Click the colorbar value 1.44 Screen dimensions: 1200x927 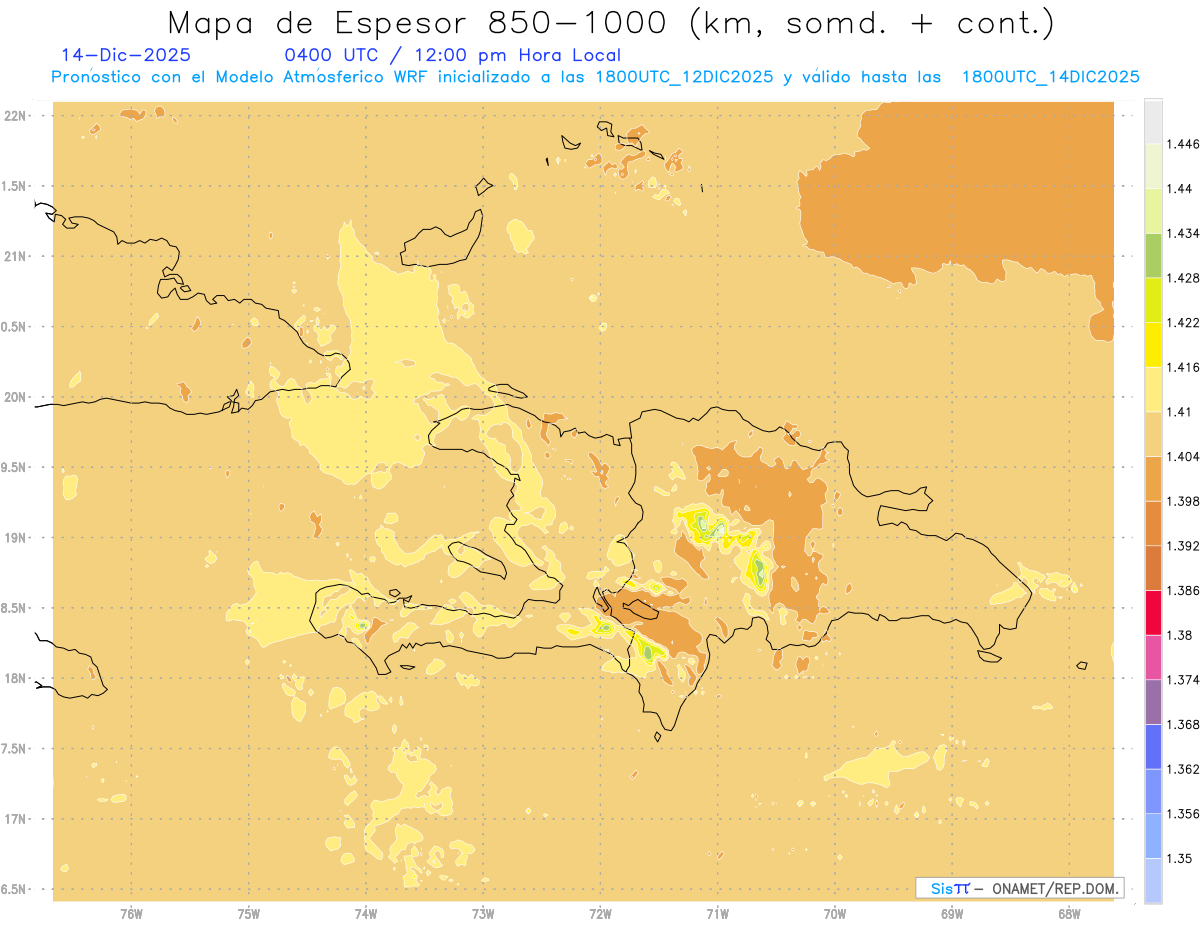point(1180,188)
